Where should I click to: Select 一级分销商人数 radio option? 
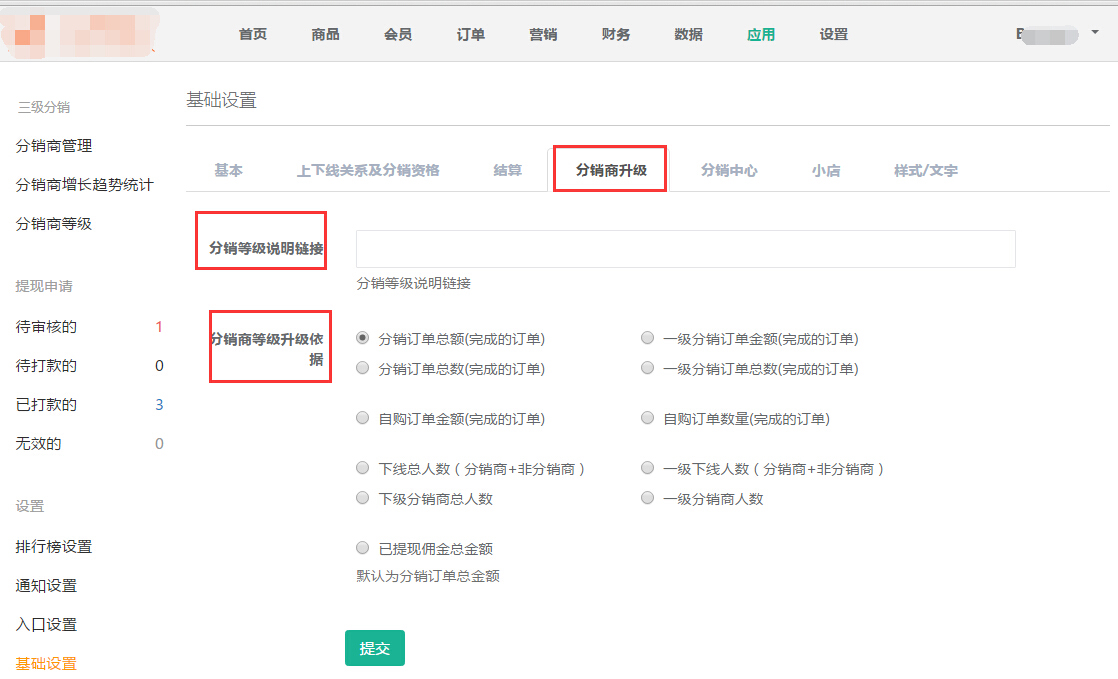(648, 498)
